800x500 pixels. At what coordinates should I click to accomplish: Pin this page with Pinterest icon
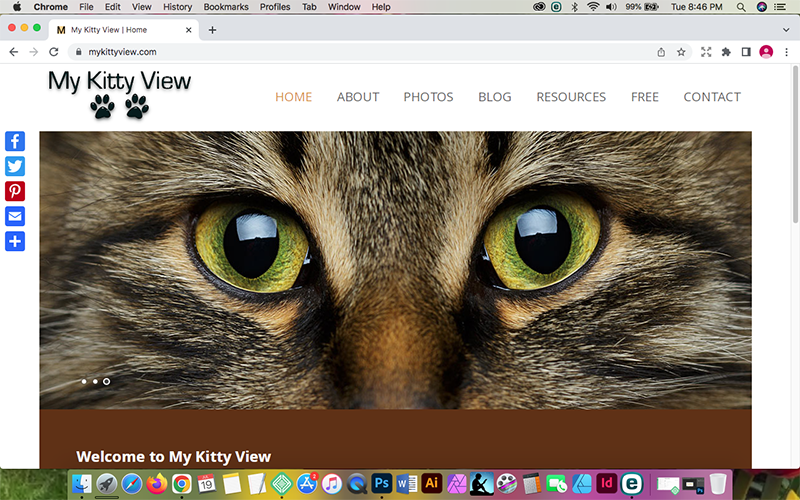coord(15,191)
